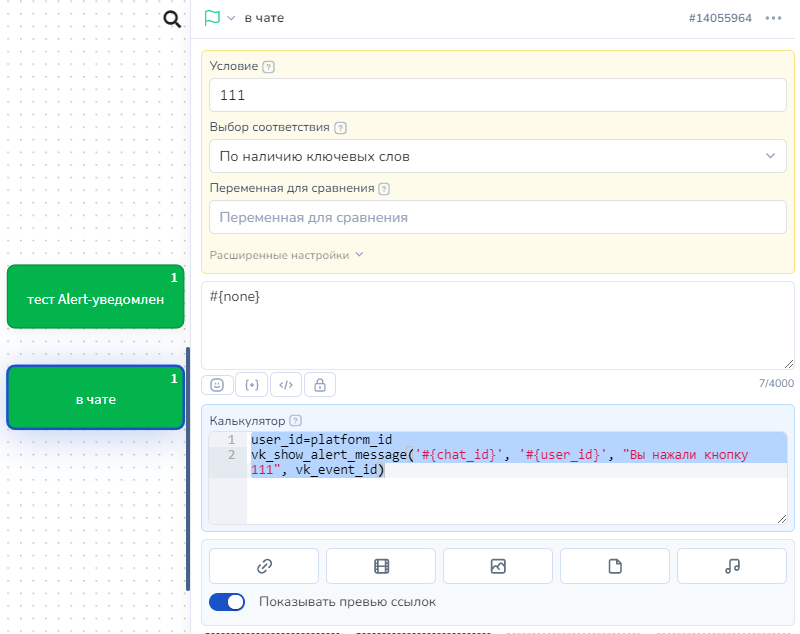Attach an audio file with note icon

coord(732,566)
